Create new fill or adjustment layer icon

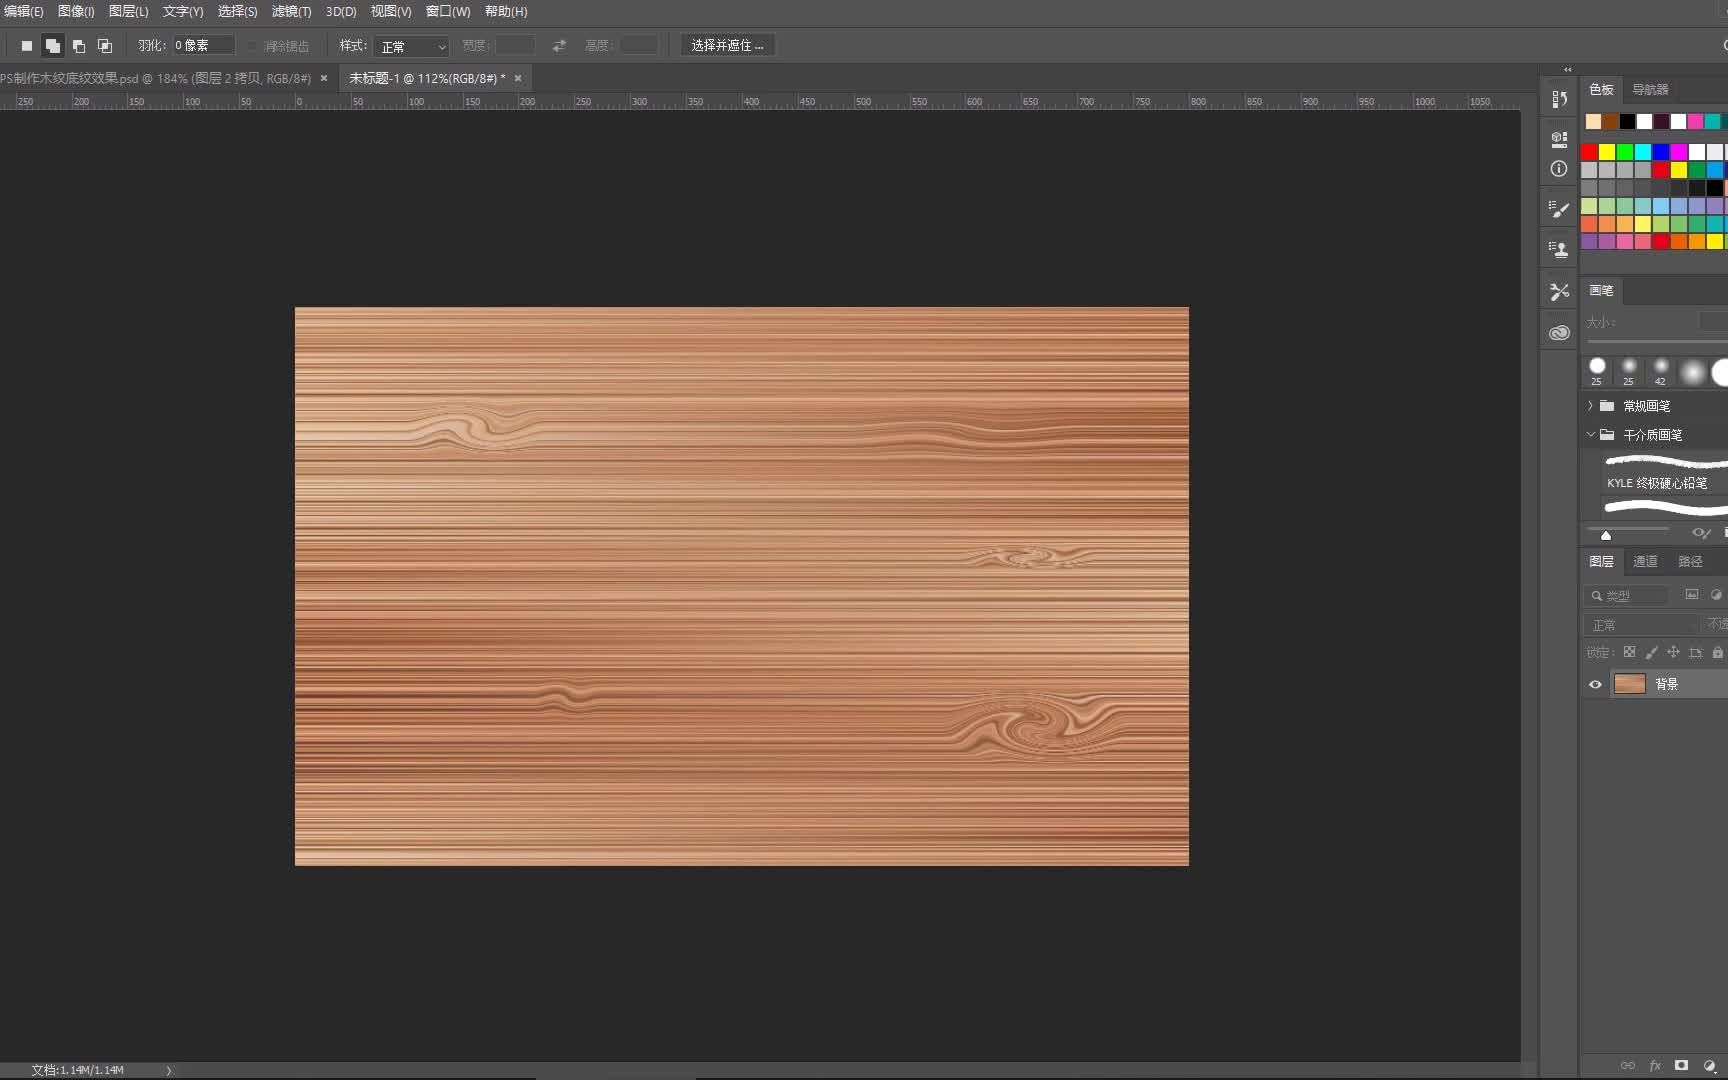(1709, 1066)
